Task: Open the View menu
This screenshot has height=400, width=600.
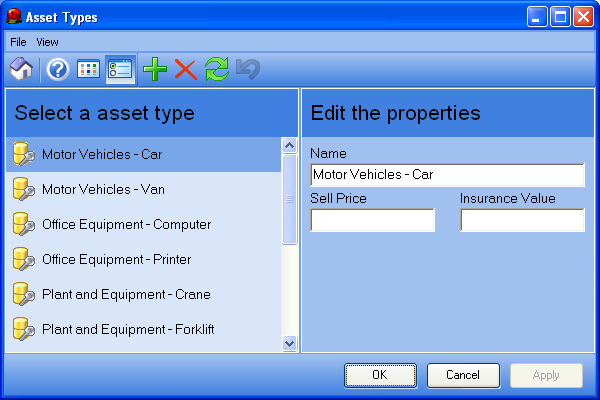Action: tap(47, 42)
